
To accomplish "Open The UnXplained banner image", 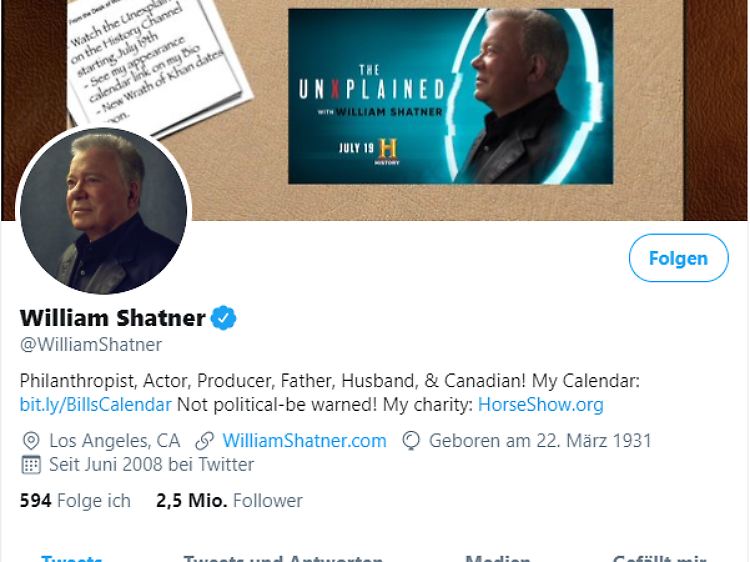I will pos(450,96).
